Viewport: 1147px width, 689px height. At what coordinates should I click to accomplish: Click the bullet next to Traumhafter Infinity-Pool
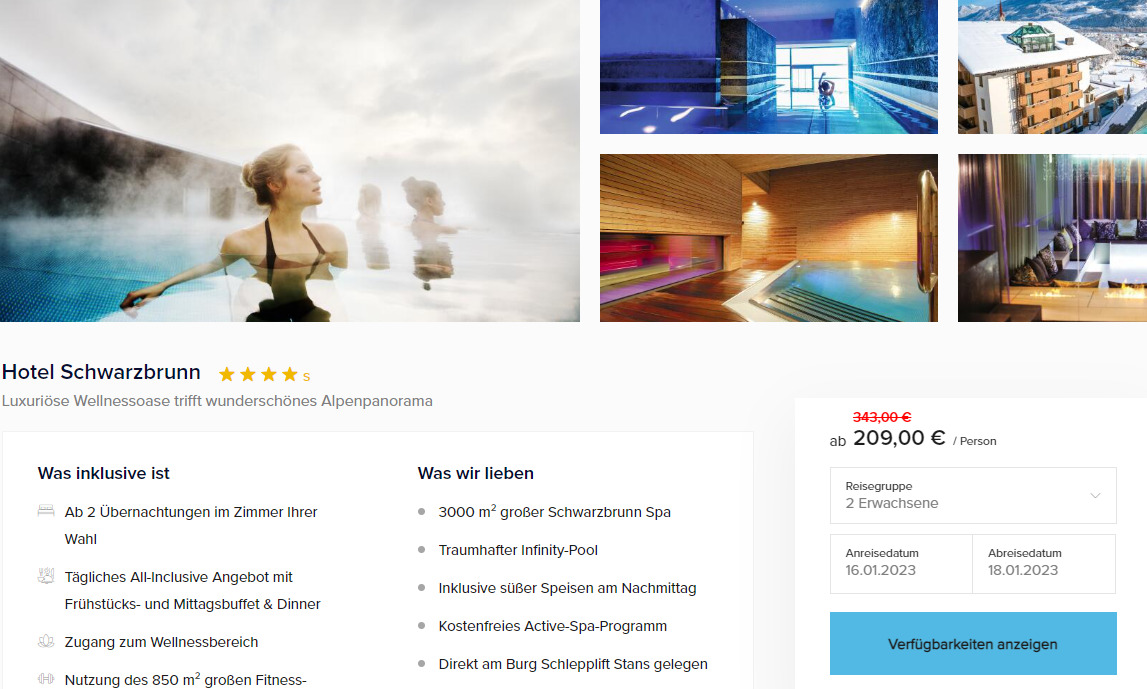[x=421, y=549]
